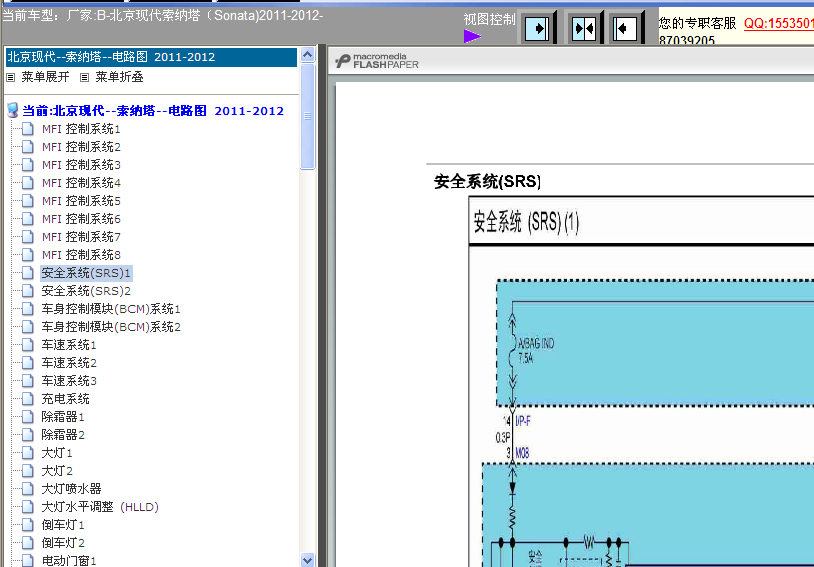Click the I/P-F connector label in diagram
This screenshot has height=567, width=814.
pyautogui.click(x=523, y=421)
